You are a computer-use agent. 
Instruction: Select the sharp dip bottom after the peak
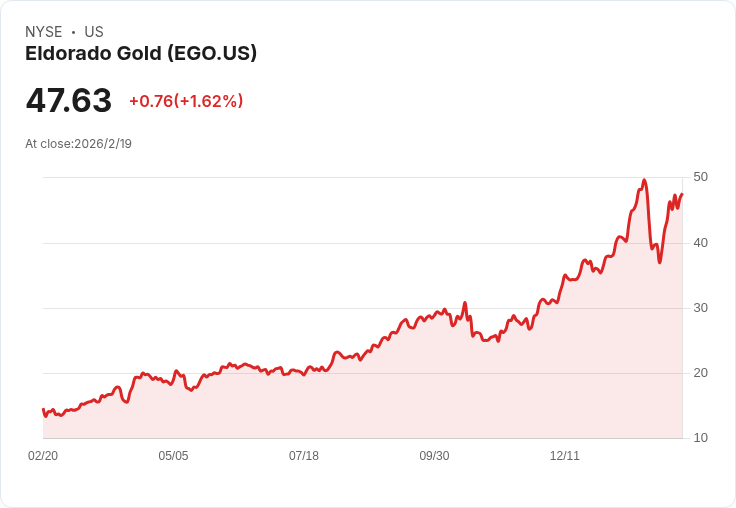(x=659, y=262)
